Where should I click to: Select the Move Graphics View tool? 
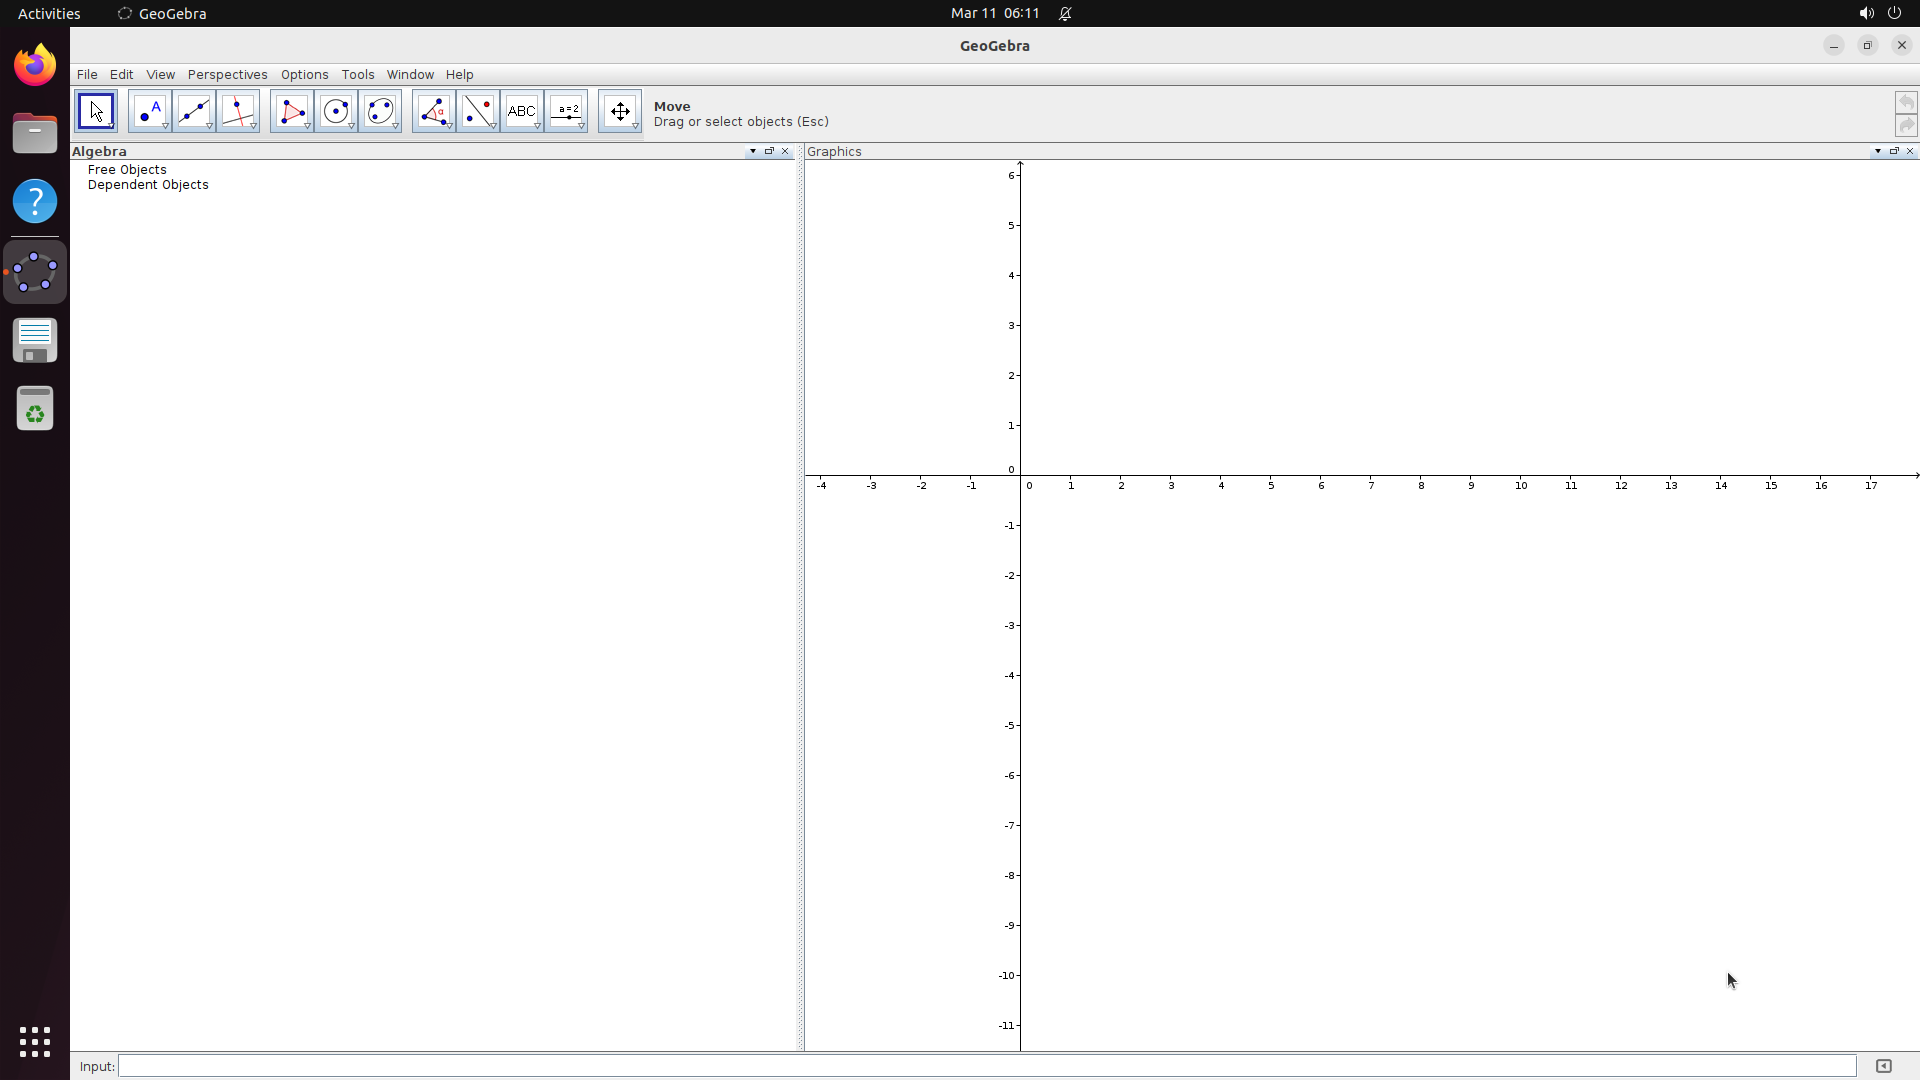click(x=620, y=110)
